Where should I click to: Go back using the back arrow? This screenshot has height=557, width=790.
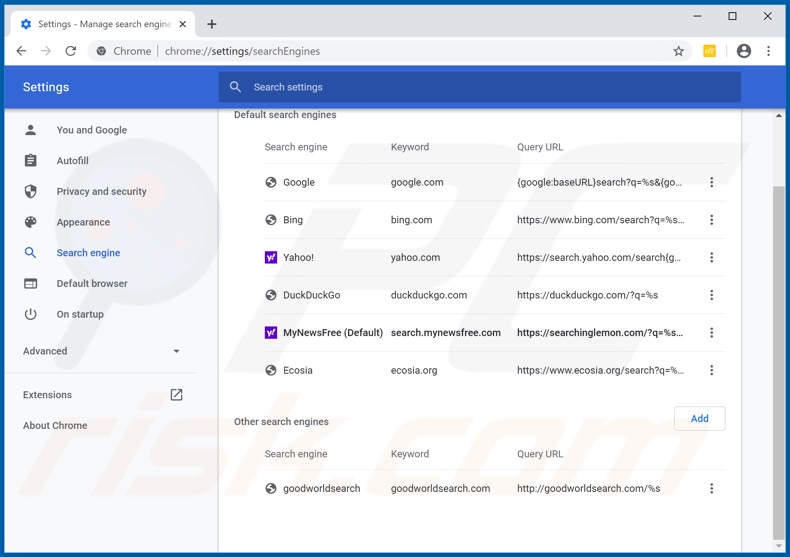tap(22, 51)
